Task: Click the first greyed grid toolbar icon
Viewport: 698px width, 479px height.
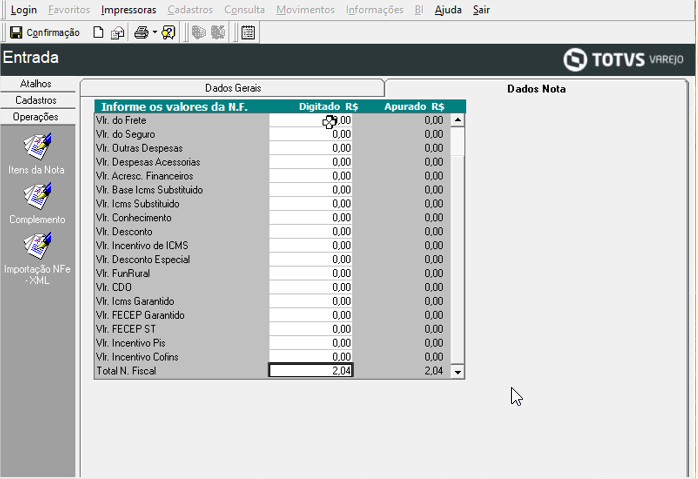Action: (x=198, y=32)
